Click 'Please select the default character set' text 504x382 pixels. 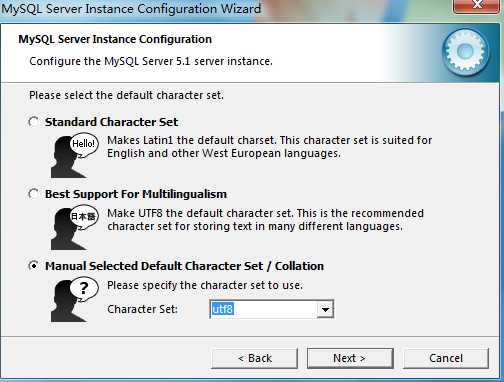point(126,95)
